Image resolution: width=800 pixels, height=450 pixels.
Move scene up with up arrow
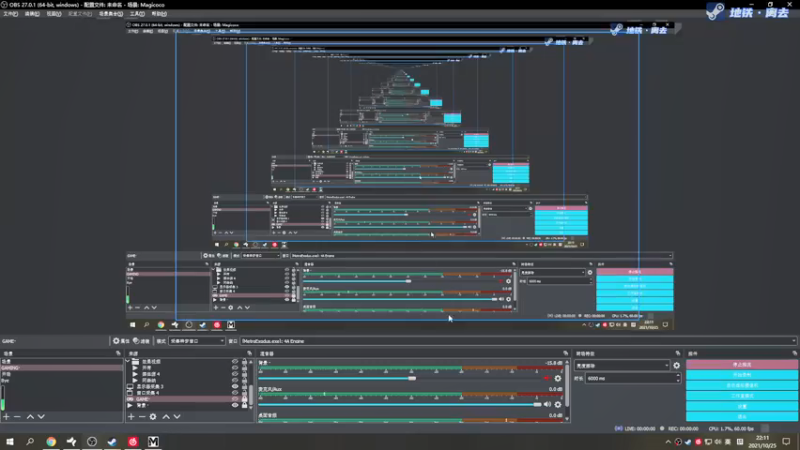(x=30, y=417)
